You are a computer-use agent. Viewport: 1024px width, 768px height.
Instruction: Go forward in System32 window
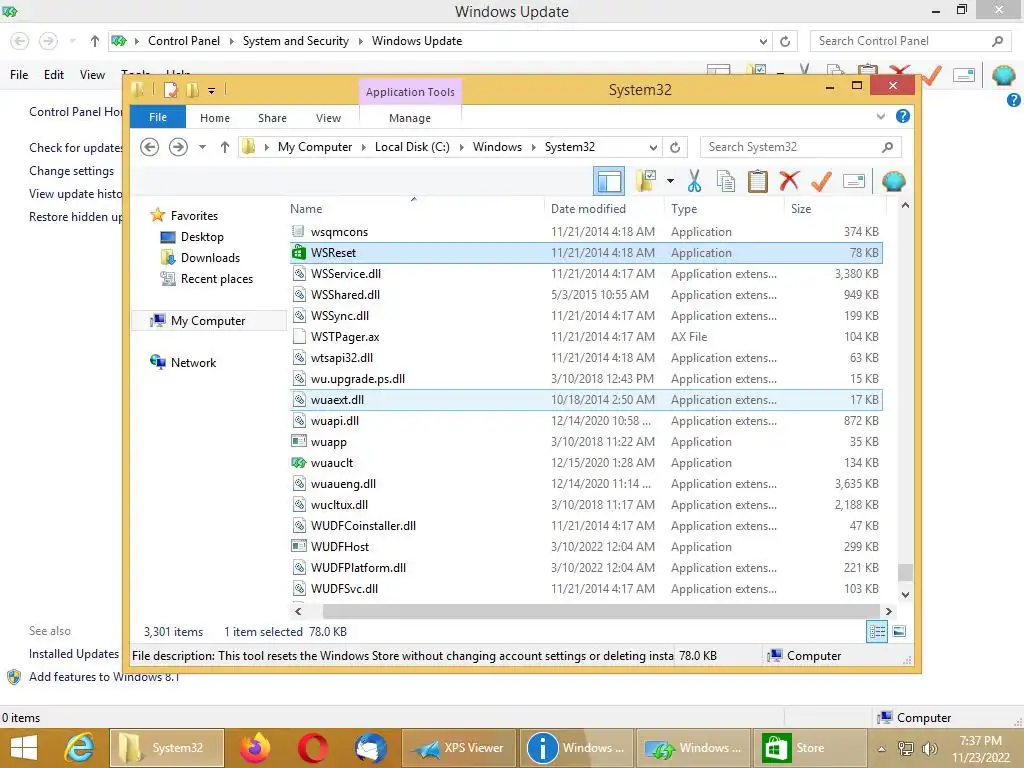pos(178,147)
